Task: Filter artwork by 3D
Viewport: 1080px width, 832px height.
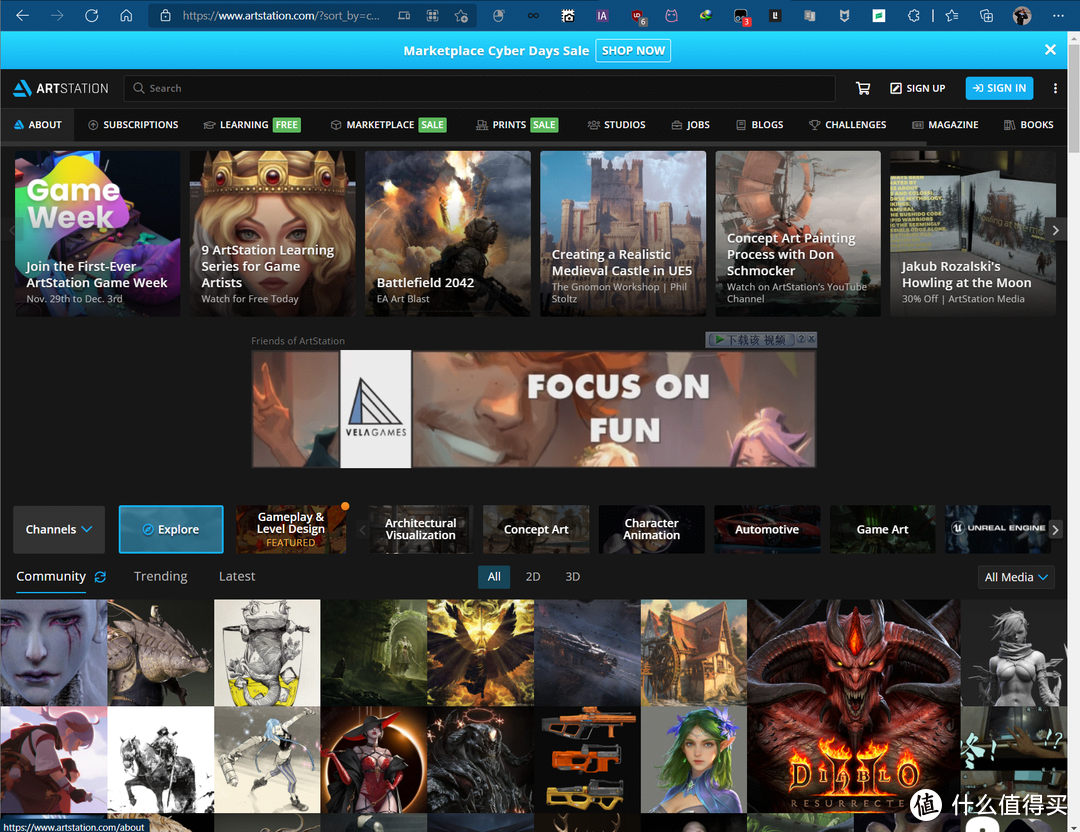Action: [572, 576]
